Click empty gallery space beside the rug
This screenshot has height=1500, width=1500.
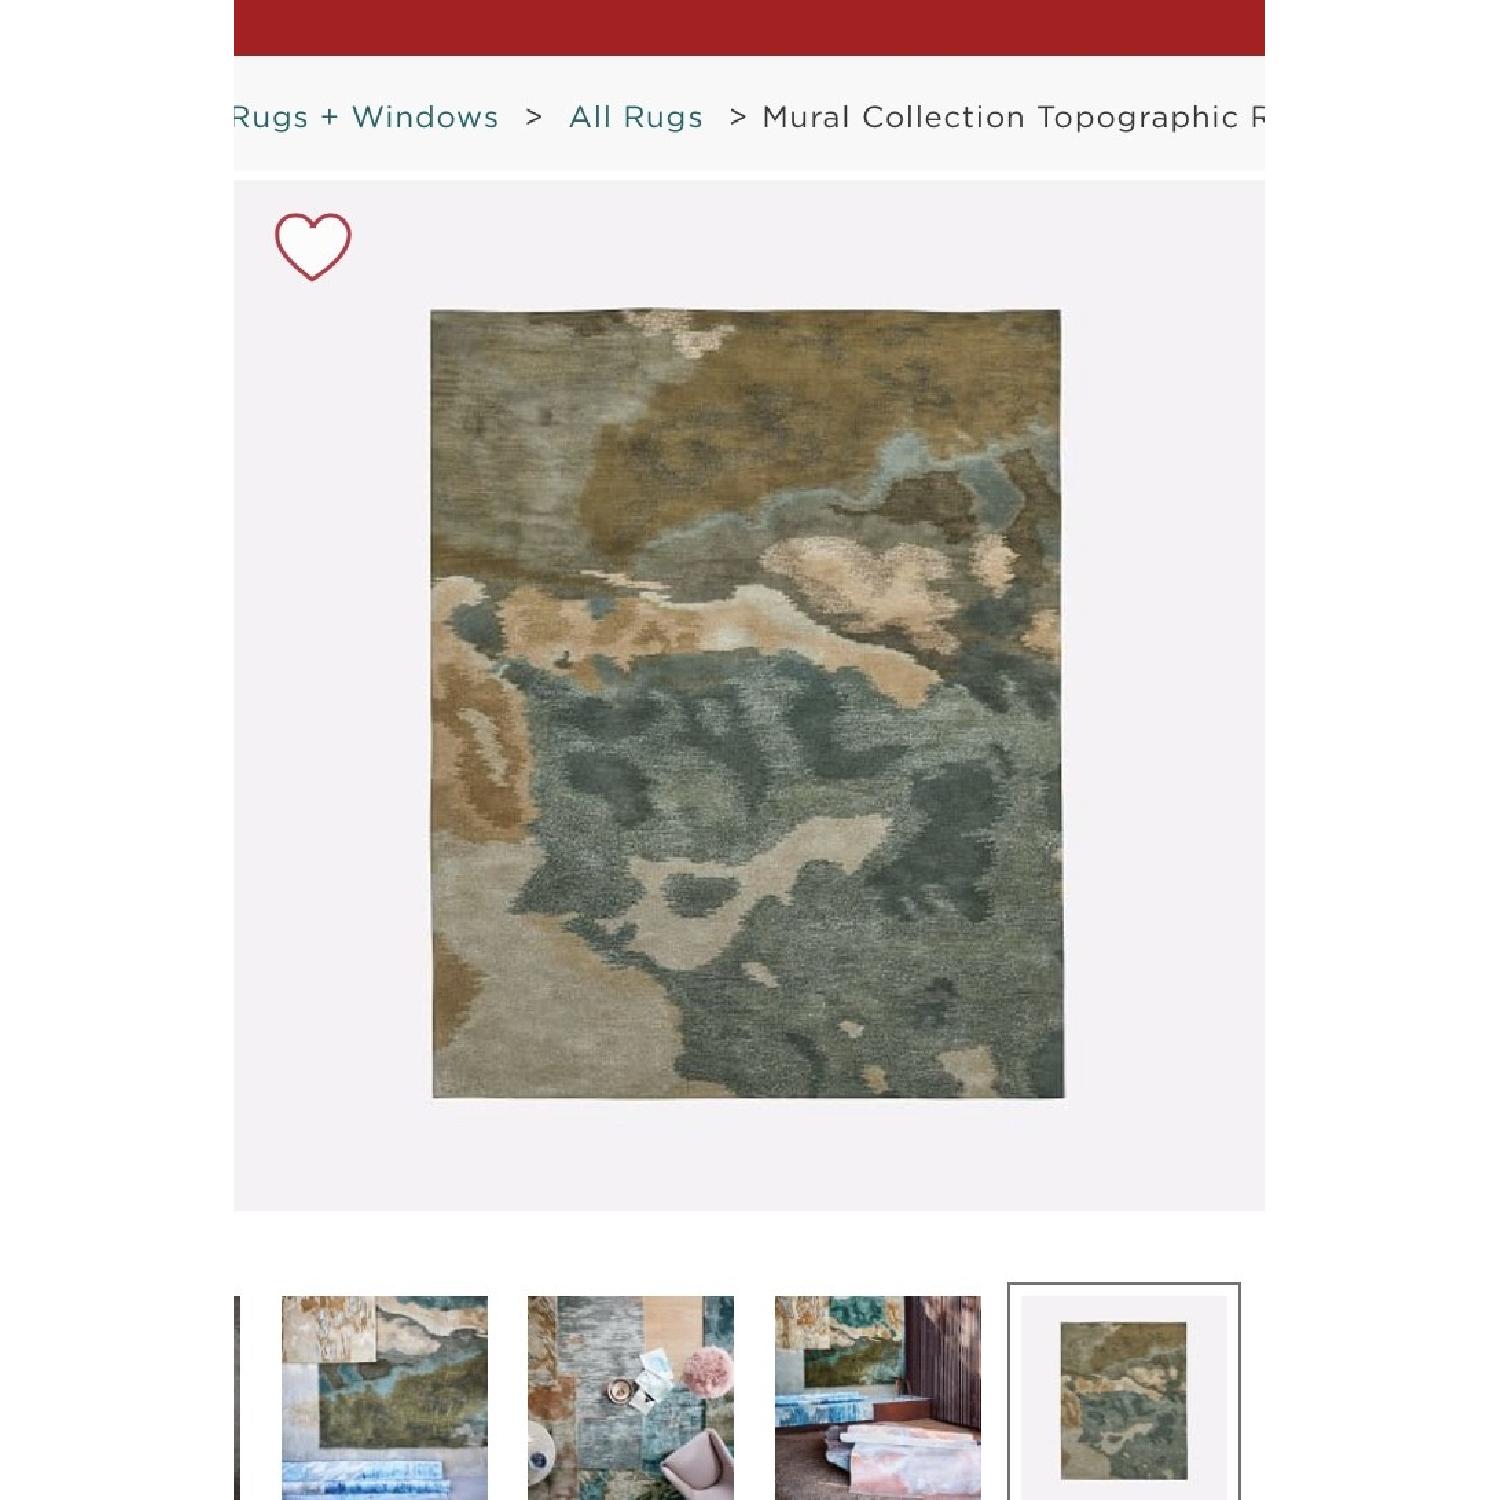(x=1160, y=700)
